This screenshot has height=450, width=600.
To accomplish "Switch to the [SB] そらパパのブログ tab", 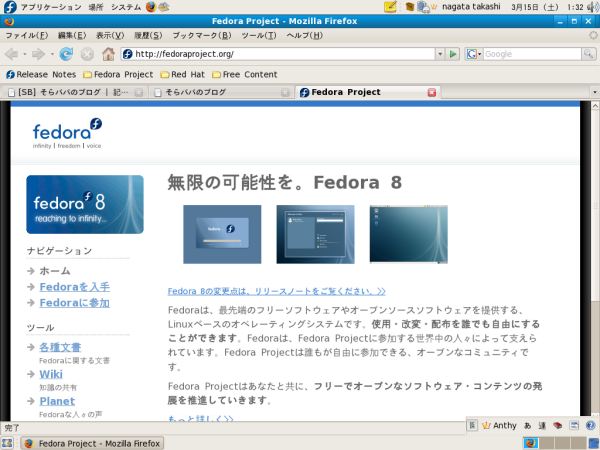I will 73,92.
